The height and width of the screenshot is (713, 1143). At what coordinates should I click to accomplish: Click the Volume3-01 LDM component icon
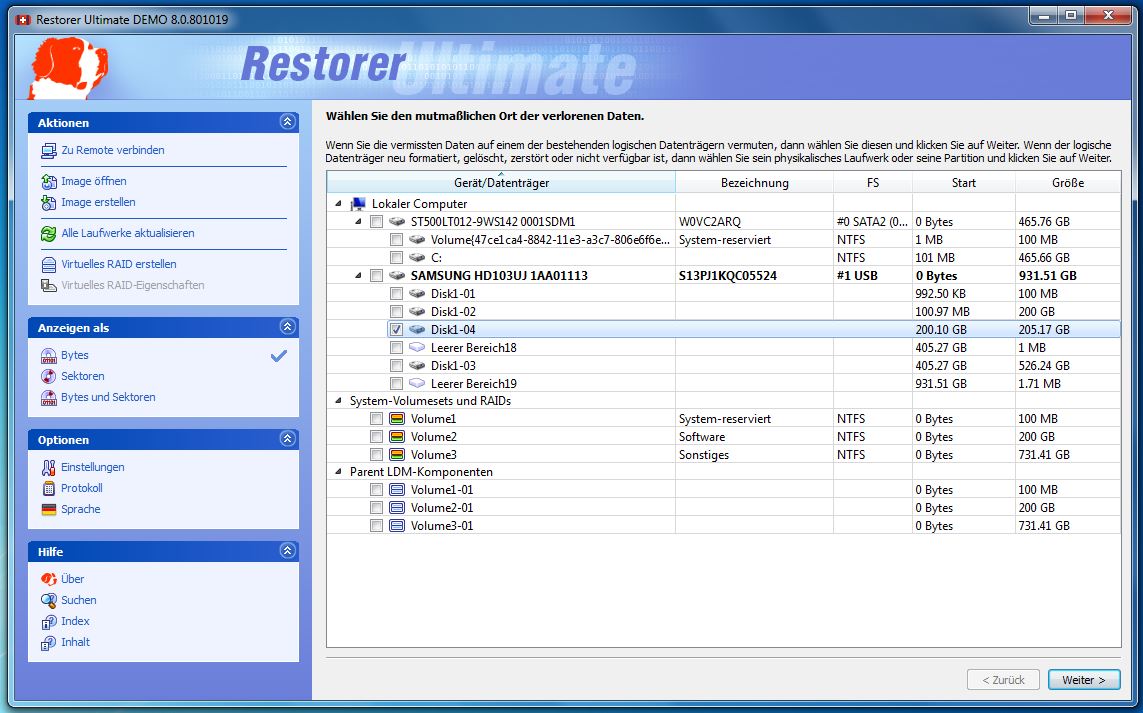397,526
